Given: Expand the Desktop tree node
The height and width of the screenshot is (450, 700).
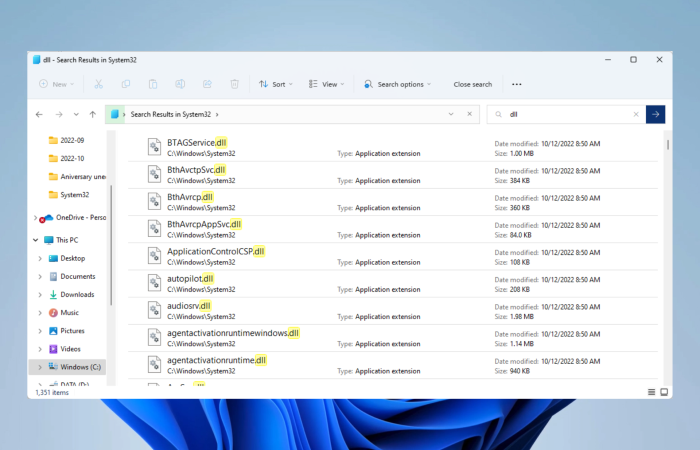Looking at the screenshot, I should [40, 258].
